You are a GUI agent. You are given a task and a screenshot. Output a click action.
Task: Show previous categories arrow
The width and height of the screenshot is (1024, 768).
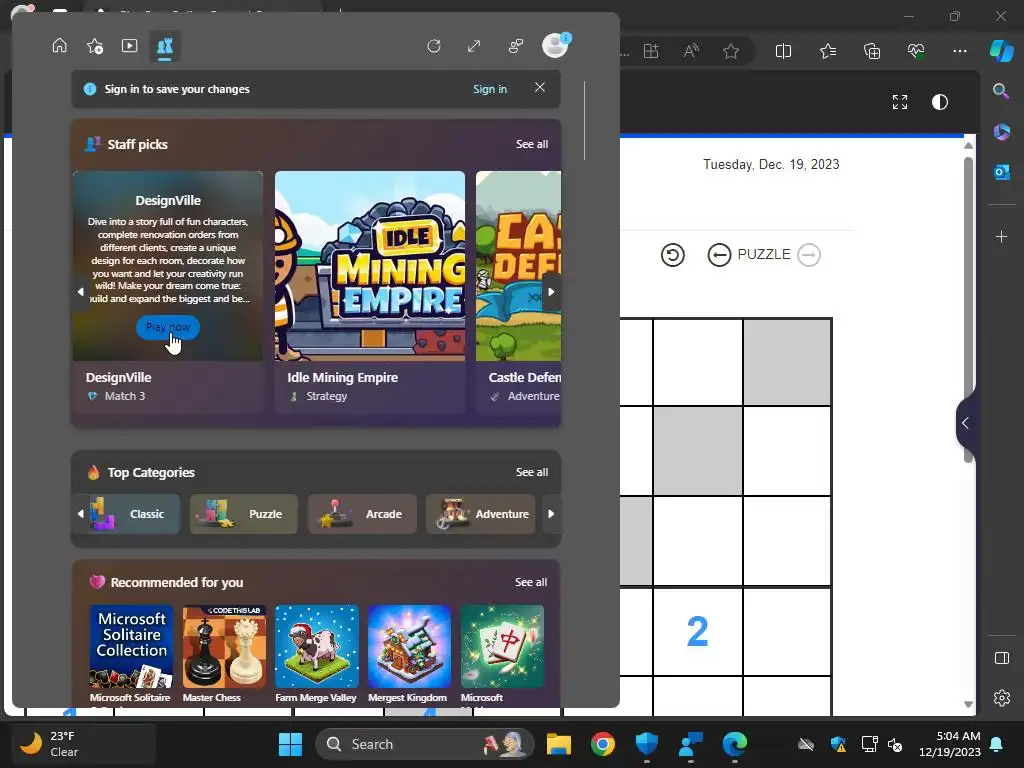pyautogui.click(x=80, y=514)
